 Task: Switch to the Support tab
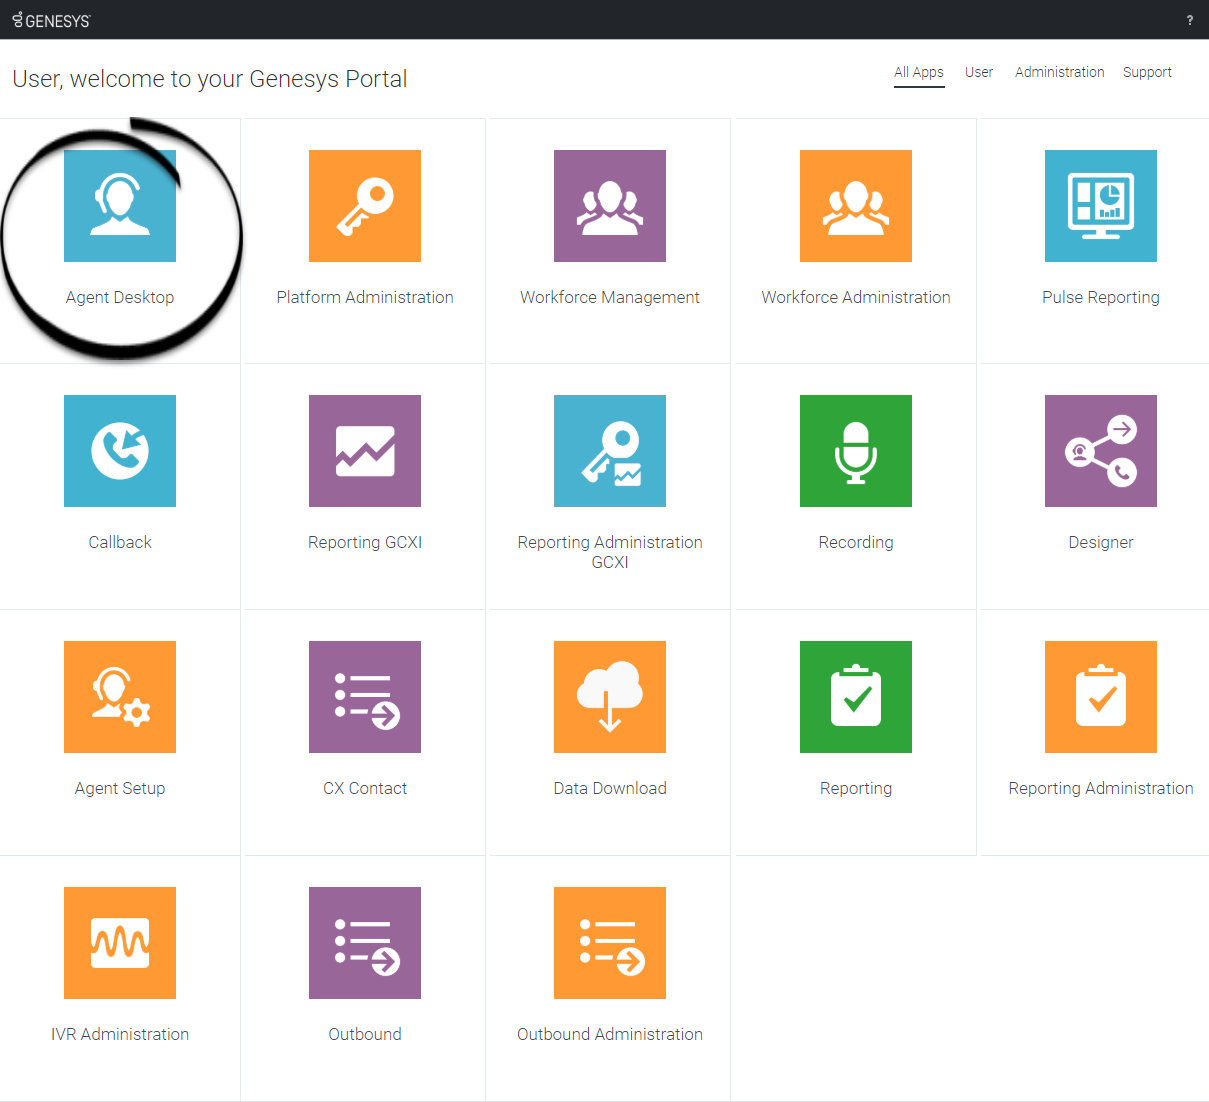point(1147,72)
